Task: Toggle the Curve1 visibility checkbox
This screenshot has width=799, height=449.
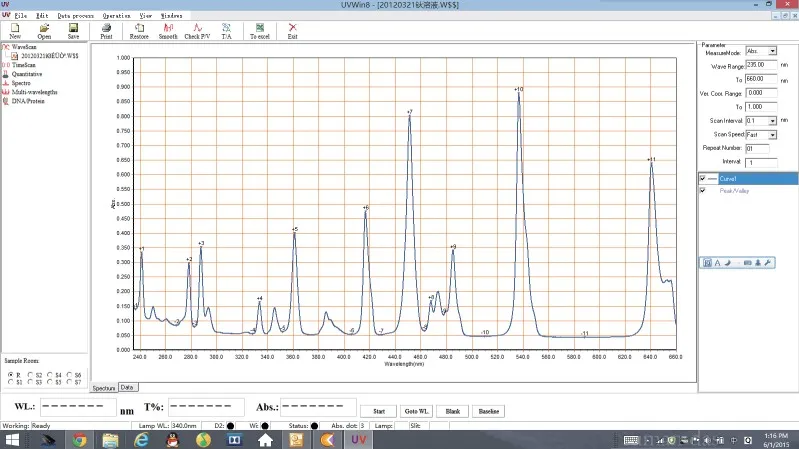Action: click(x=703, y=178)
